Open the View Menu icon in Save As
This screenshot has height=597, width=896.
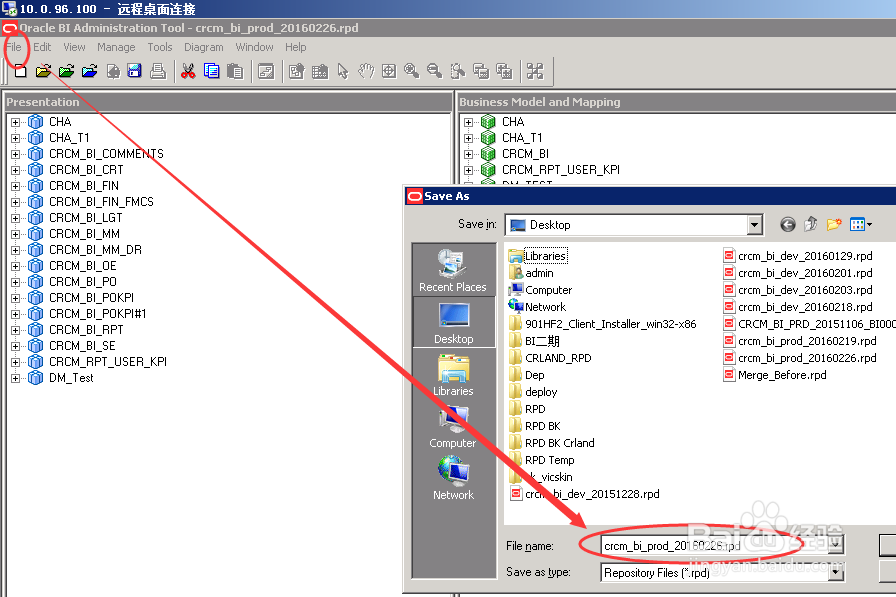pos(860,225)
